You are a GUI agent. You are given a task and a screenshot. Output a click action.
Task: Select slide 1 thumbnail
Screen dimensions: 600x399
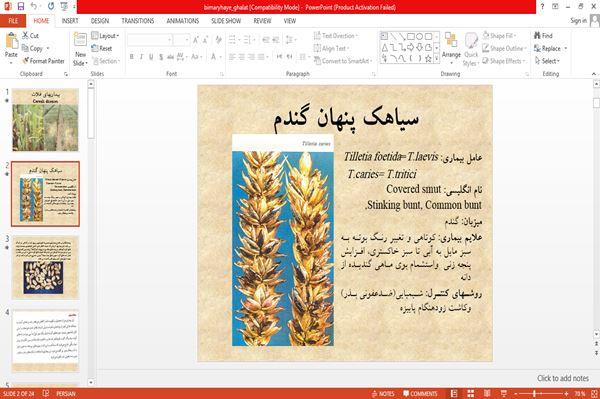(45, 120)
